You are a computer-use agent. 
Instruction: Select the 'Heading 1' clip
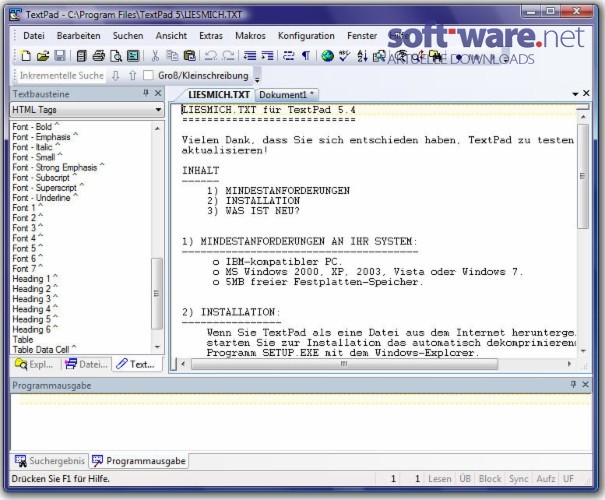tap(35, 279)
